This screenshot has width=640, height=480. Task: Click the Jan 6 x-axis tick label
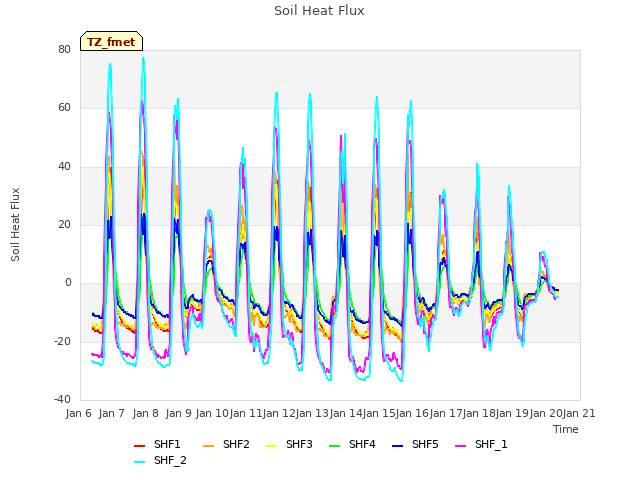pos(79,413)
